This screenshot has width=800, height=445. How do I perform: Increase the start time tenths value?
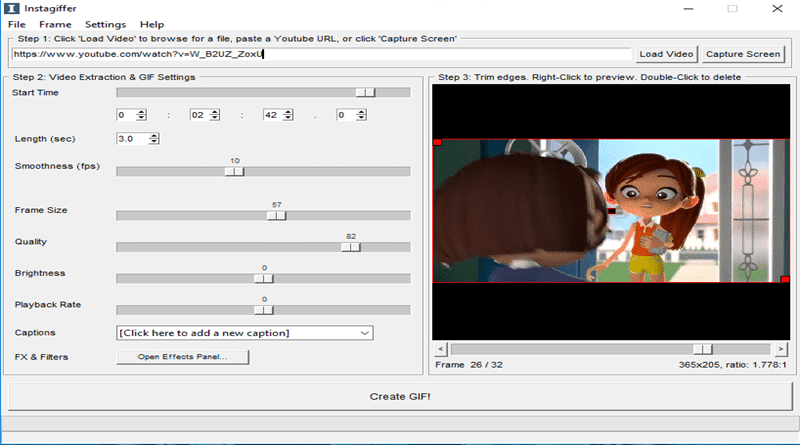click(362, 112)
